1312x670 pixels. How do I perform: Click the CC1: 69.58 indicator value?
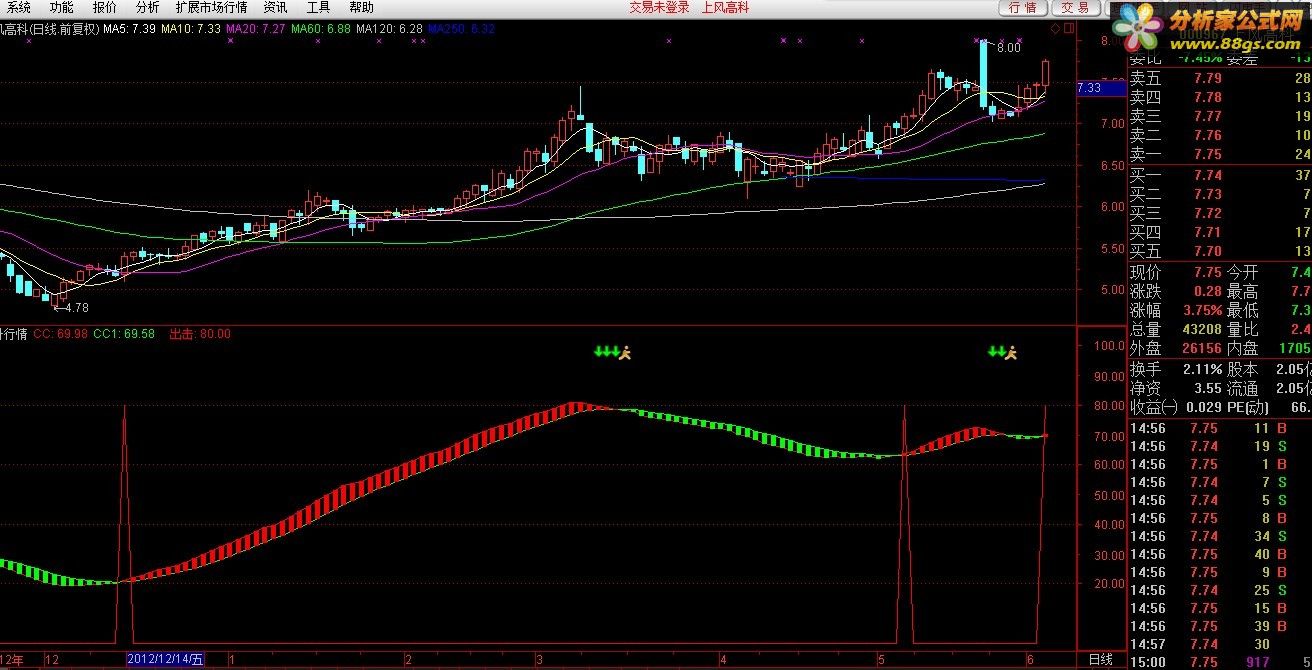pyautogui.click(x=124, y=334)
